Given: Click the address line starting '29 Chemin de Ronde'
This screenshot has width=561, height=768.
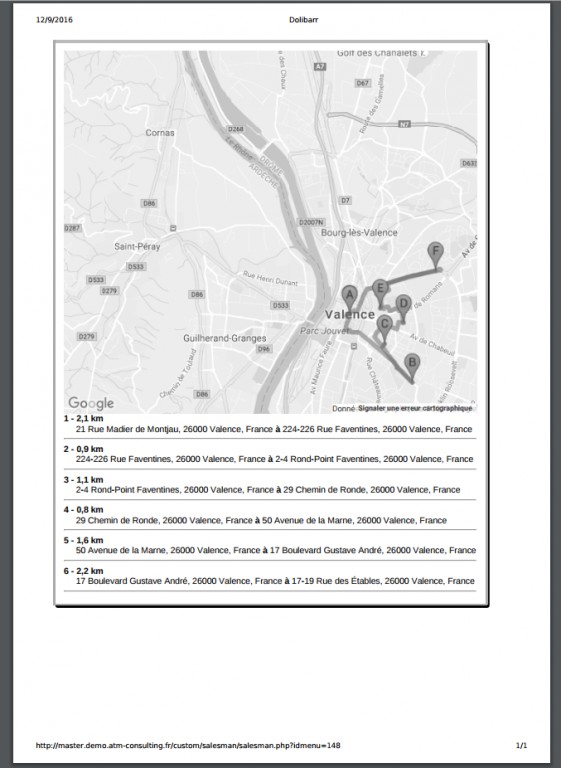Looking at the screenshot, I should pyautogui.click(x=261, y=520).
